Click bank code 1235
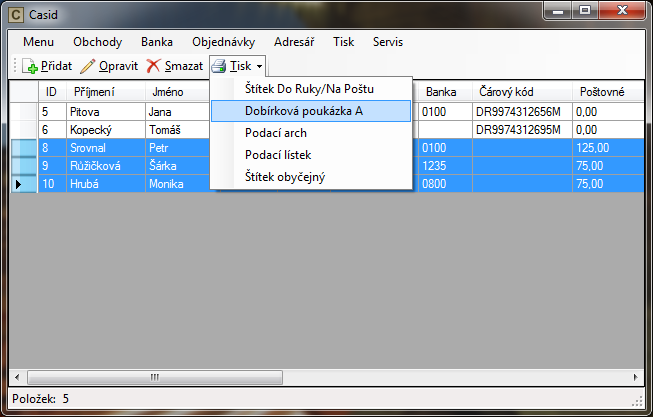The image size is (653, 417). pos(445,166)
